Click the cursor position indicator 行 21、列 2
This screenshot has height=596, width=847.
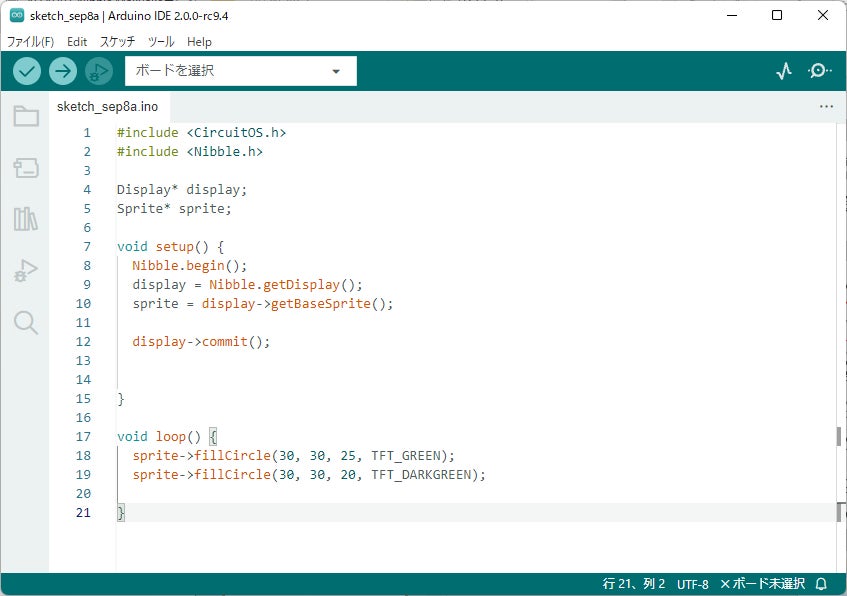tap(634, 584)
